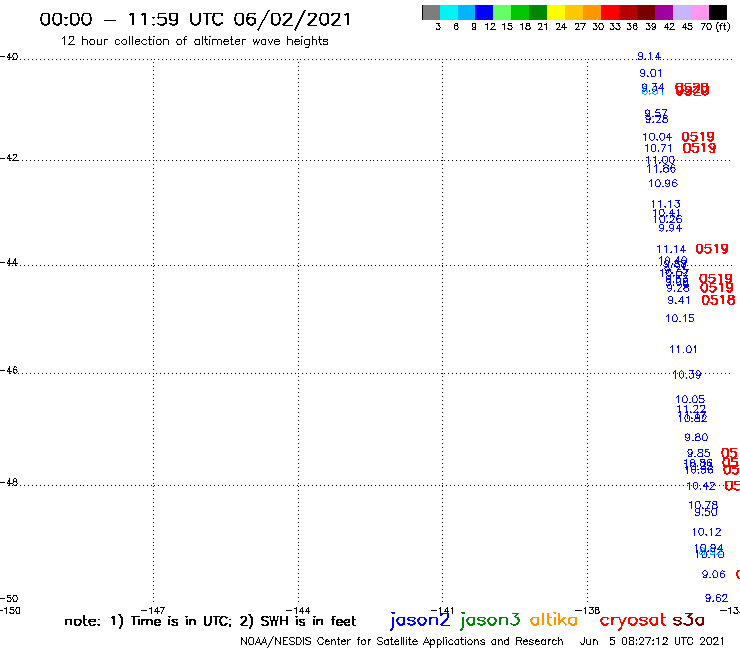Click the wave height value 11.14
The height and width of the screenshot is (650, 740).
pos(671,249)
